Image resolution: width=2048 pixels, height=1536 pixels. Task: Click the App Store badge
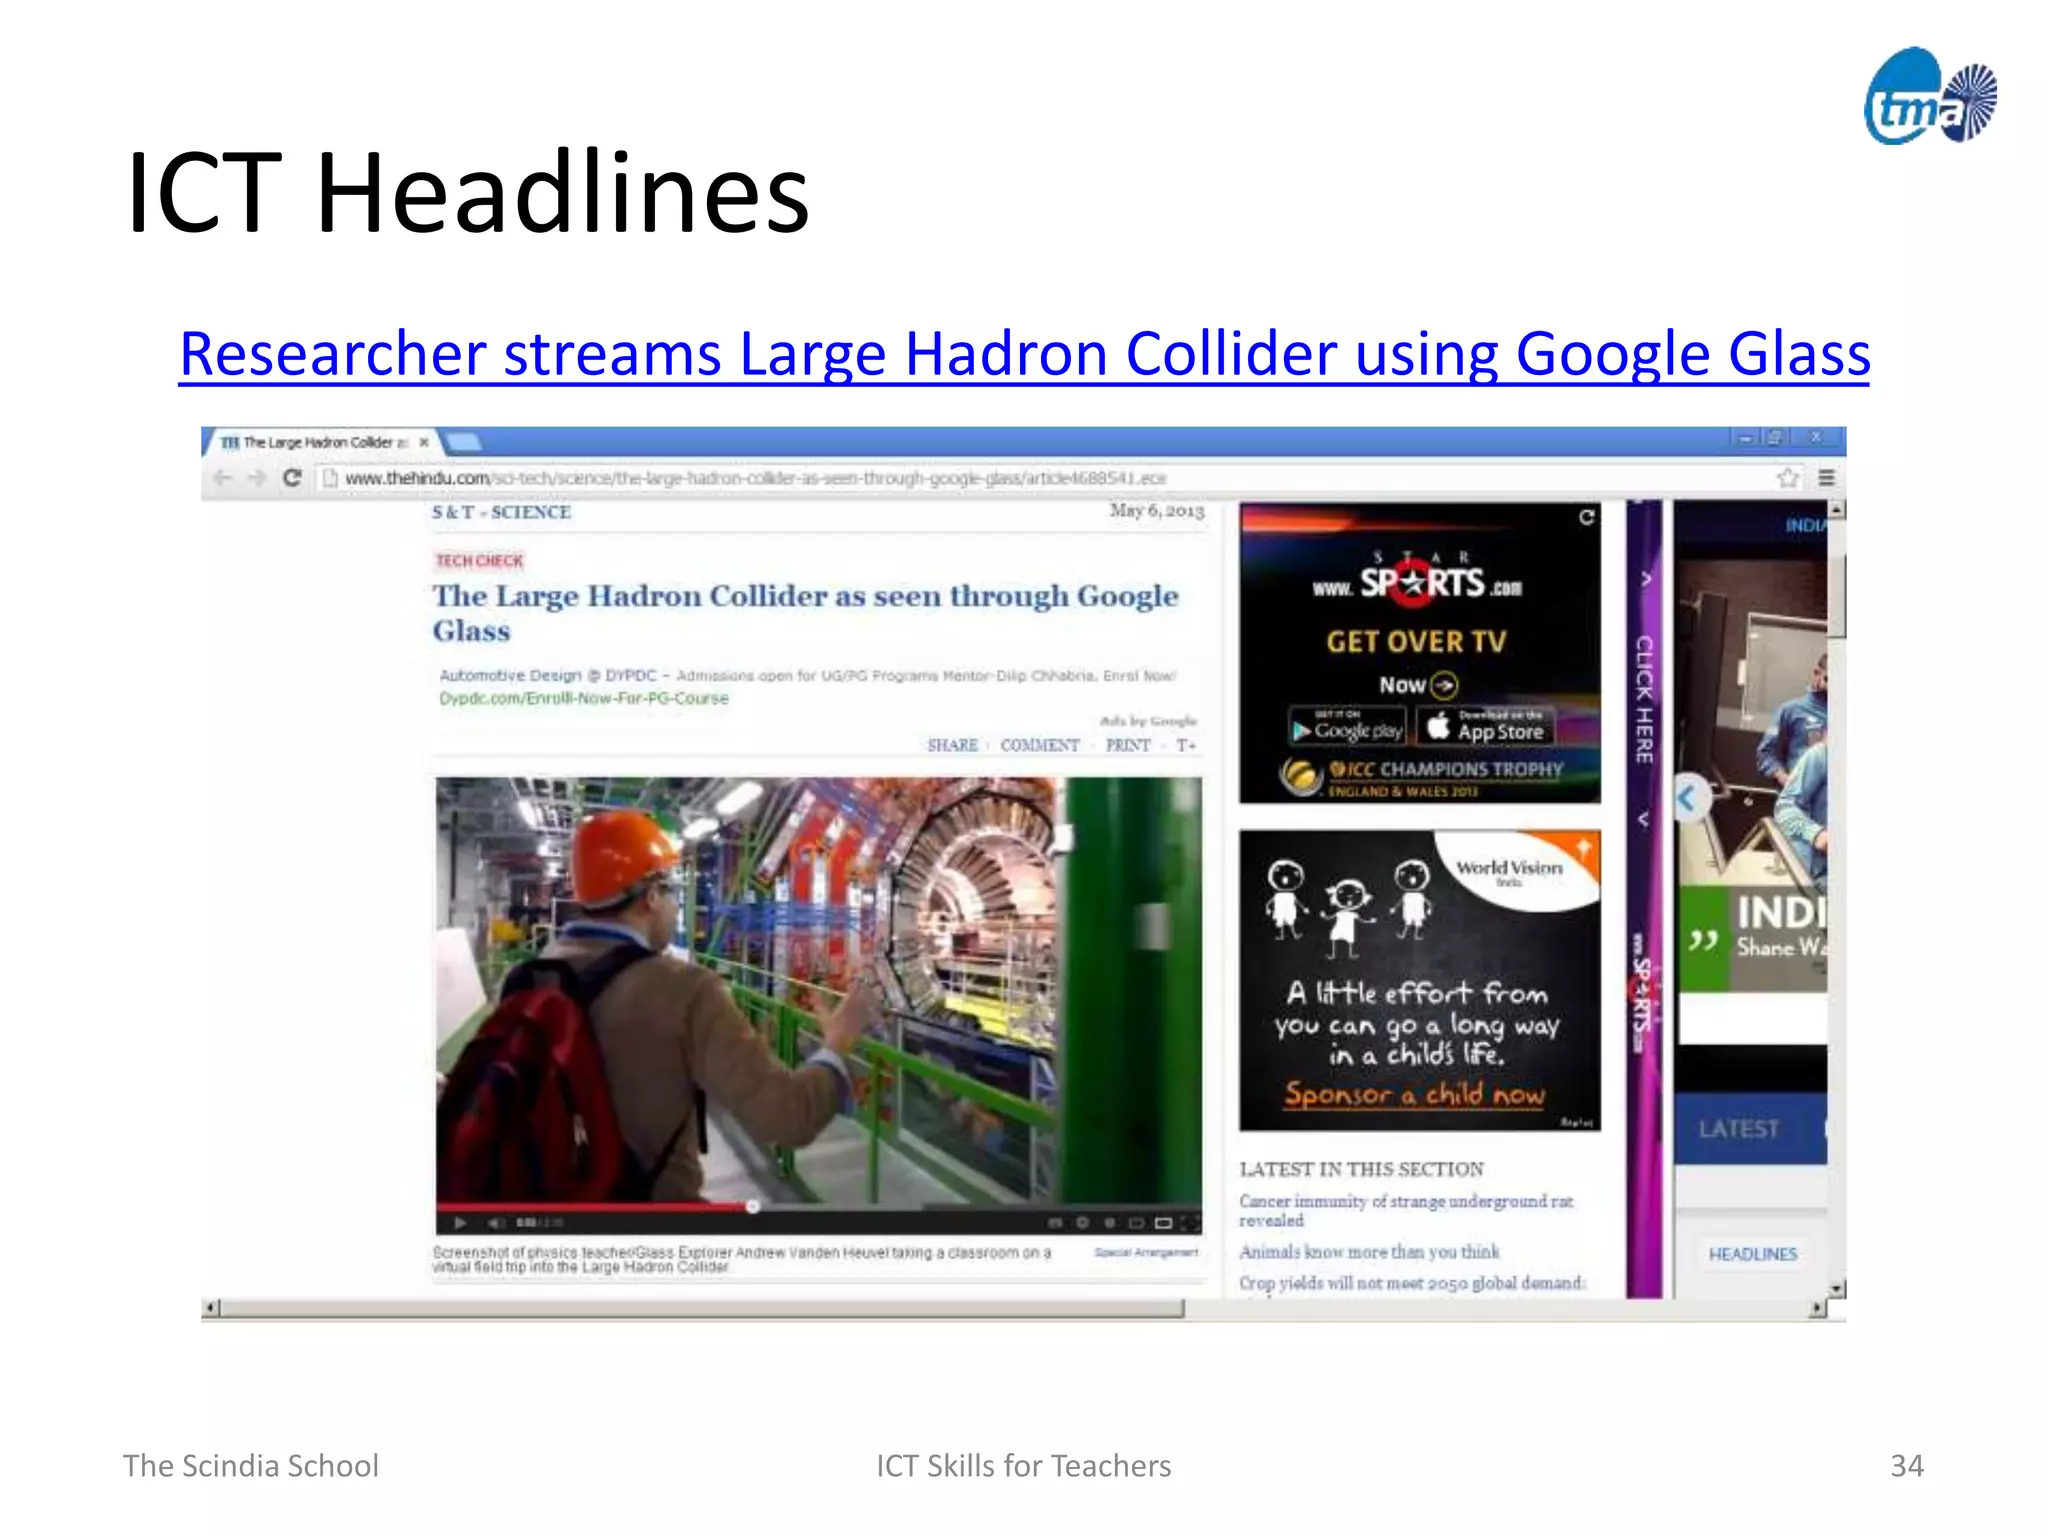[x=1486, y=727]
